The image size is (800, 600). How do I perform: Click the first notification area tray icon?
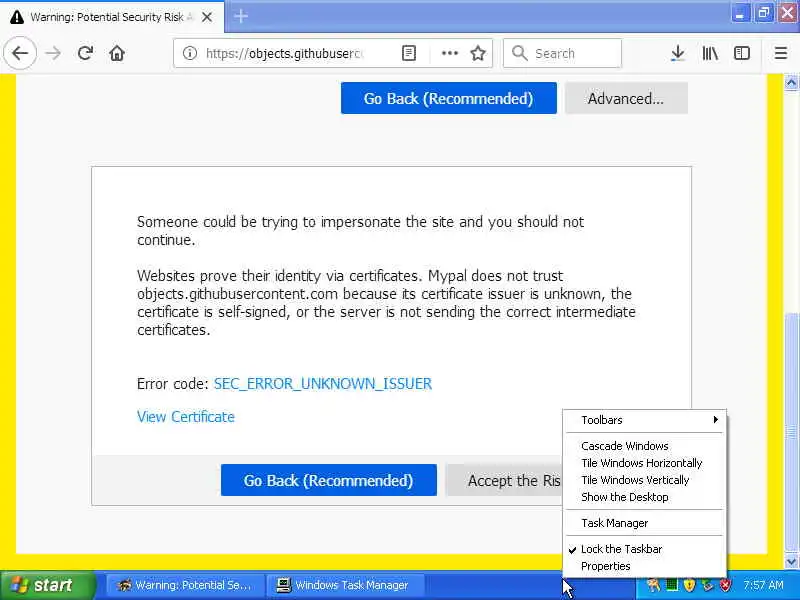coord(654,585)
